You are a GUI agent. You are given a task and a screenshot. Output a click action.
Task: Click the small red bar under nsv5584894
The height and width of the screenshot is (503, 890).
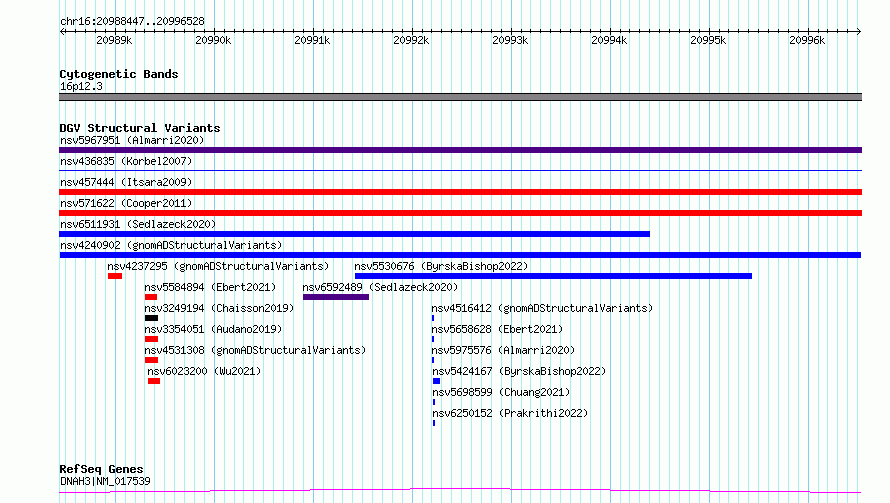click(151, 297)
